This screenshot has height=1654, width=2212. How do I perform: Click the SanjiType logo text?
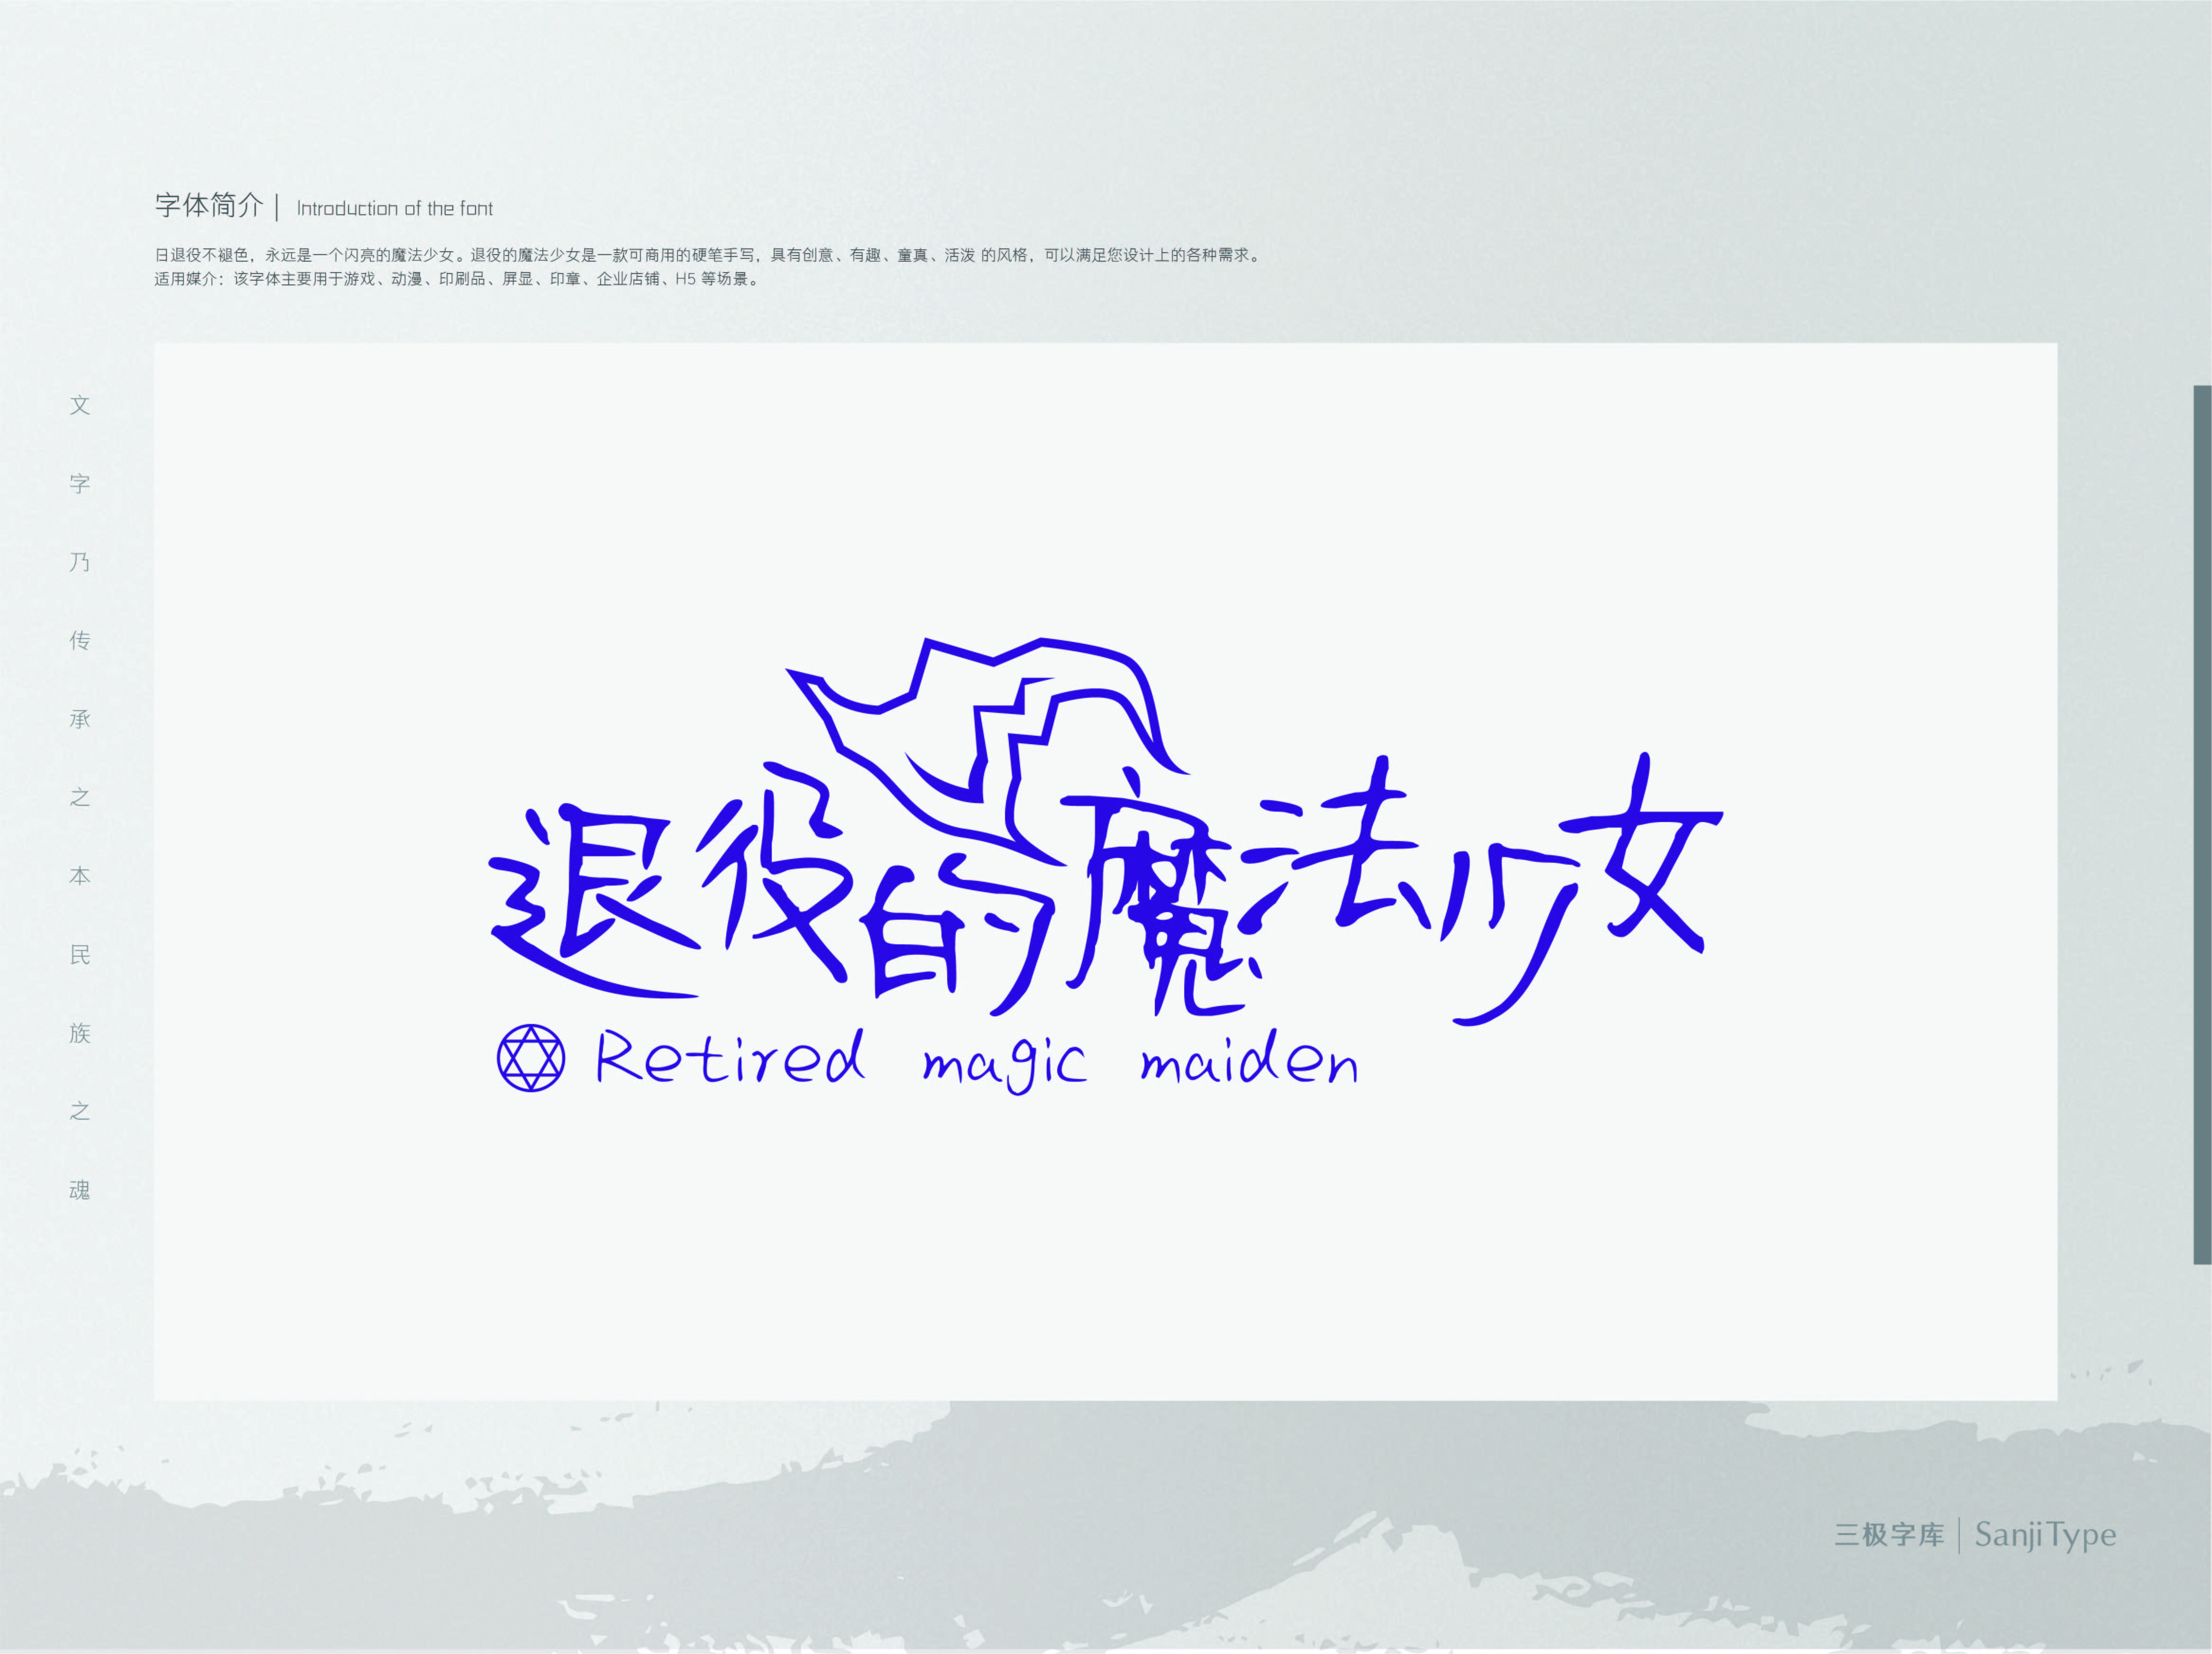pos(2045,1534)
